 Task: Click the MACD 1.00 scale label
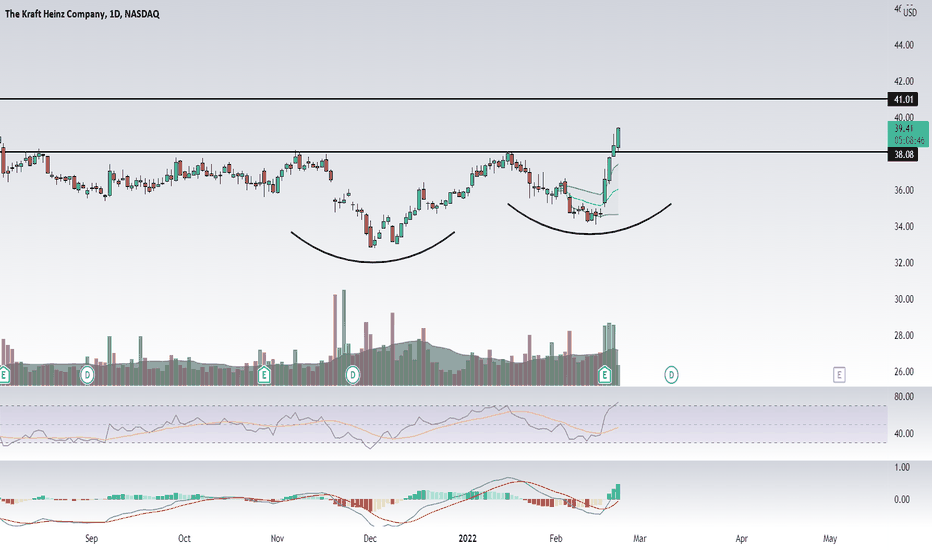[x=902, y=467]
